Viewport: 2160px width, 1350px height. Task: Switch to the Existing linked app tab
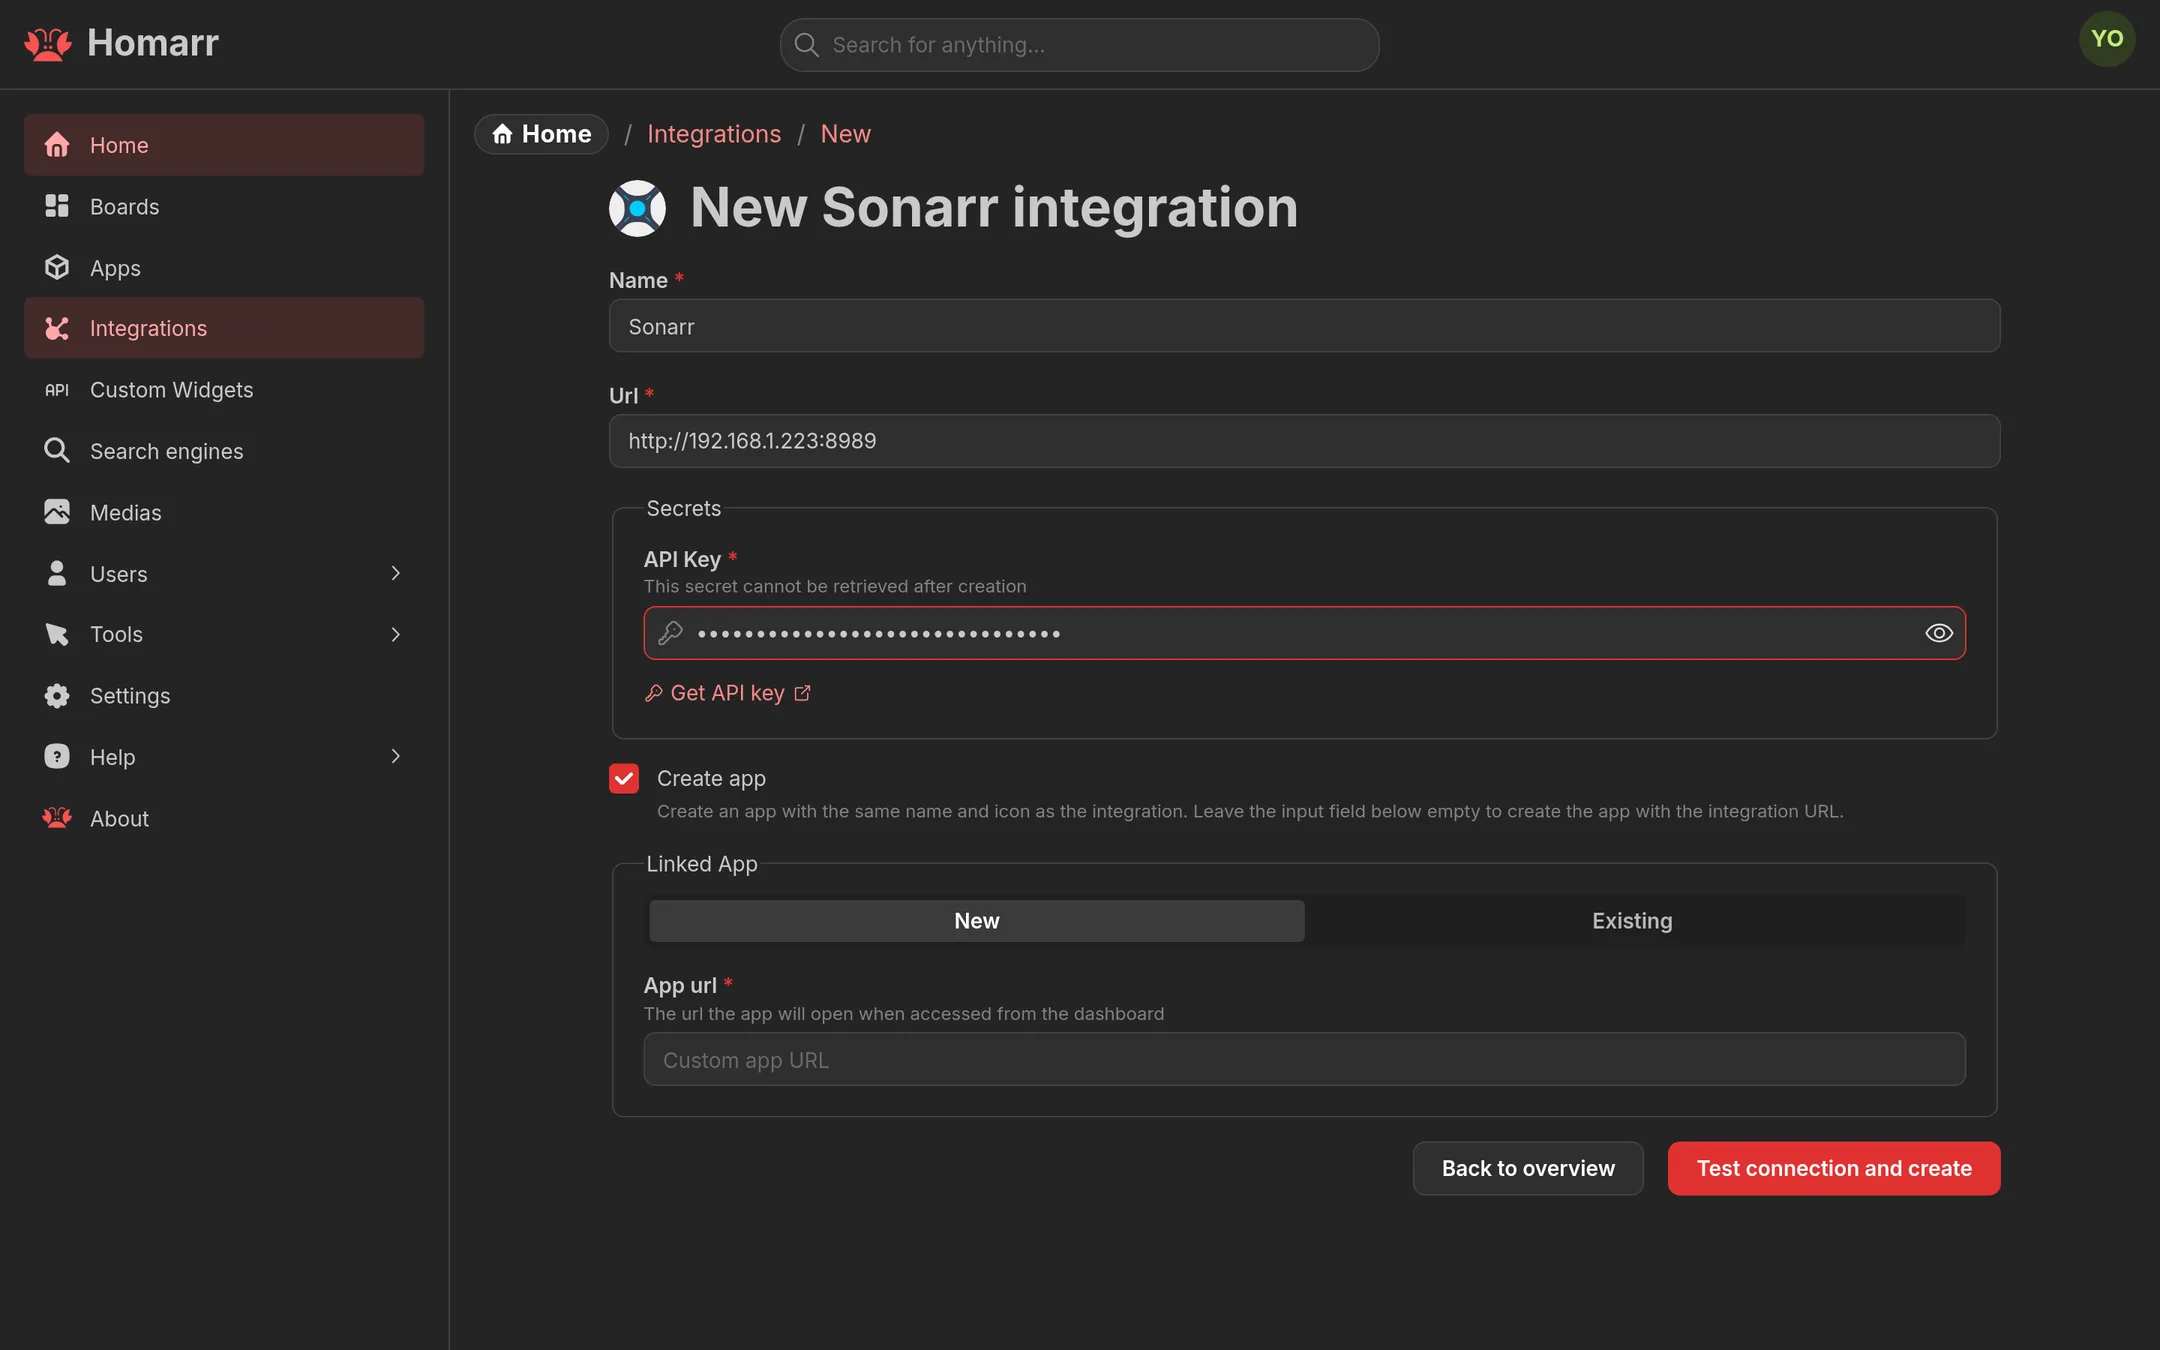pos(1633,920)
